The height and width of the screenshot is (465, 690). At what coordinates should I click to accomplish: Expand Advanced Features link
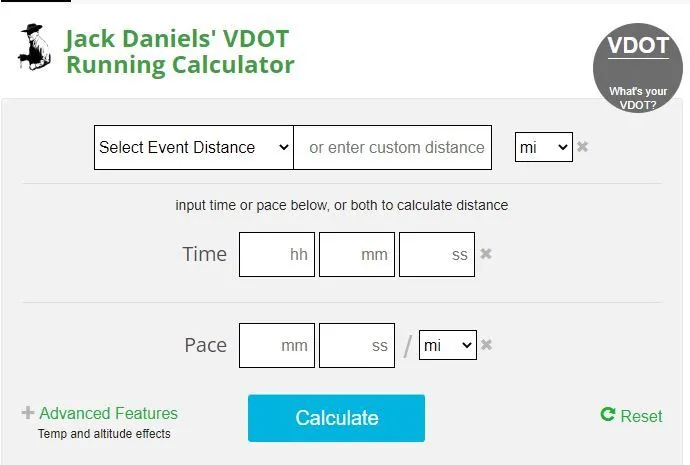108,413
